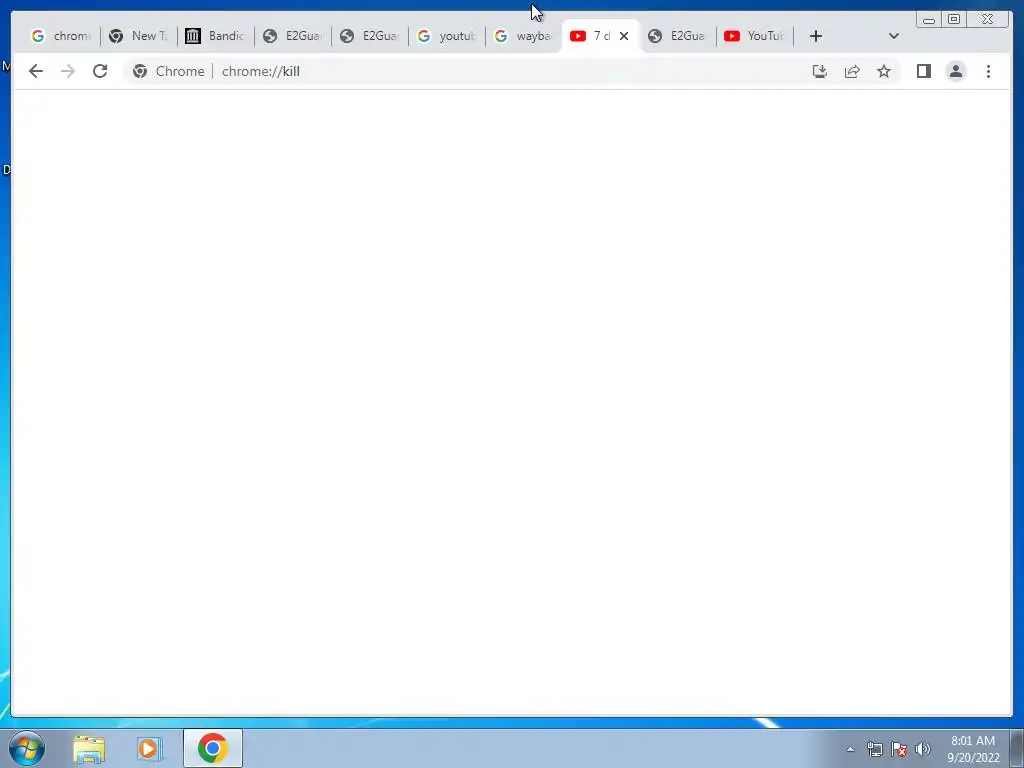Switch to the Bandic tab
This screenshot has width=1024, height=768.
point(216,36)
